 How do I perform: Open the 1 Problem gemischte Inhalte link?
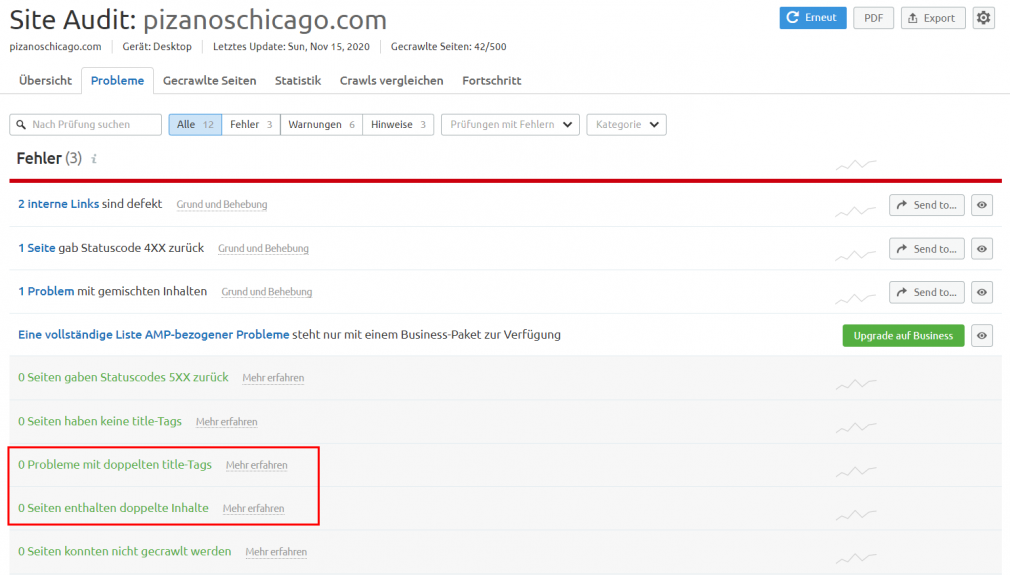[x=46, y=291]
